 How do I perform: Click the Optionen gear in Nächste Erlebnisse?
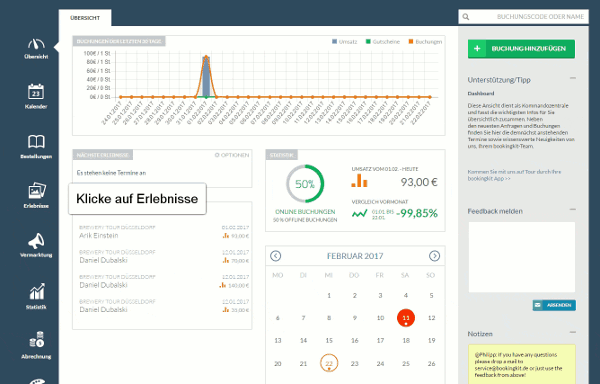217,155
